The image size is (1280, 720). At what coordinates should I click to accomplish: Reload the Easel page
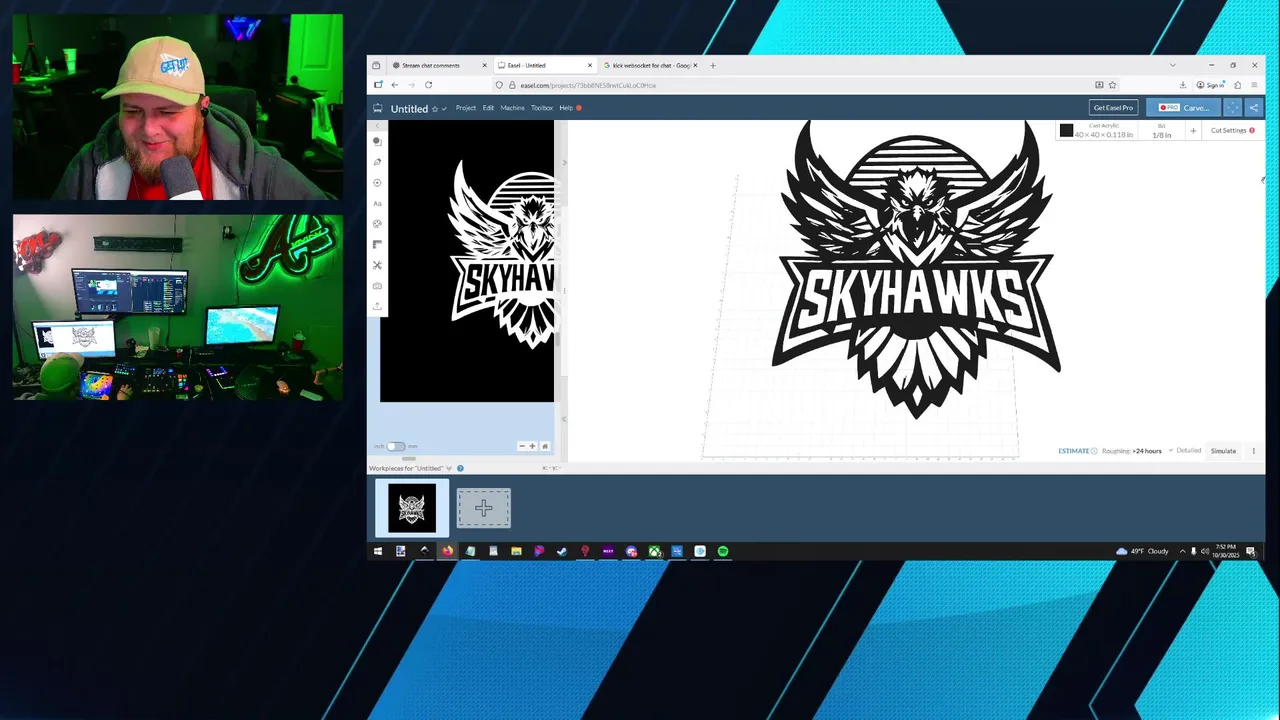pyautogui.click(x=428, y=85)
